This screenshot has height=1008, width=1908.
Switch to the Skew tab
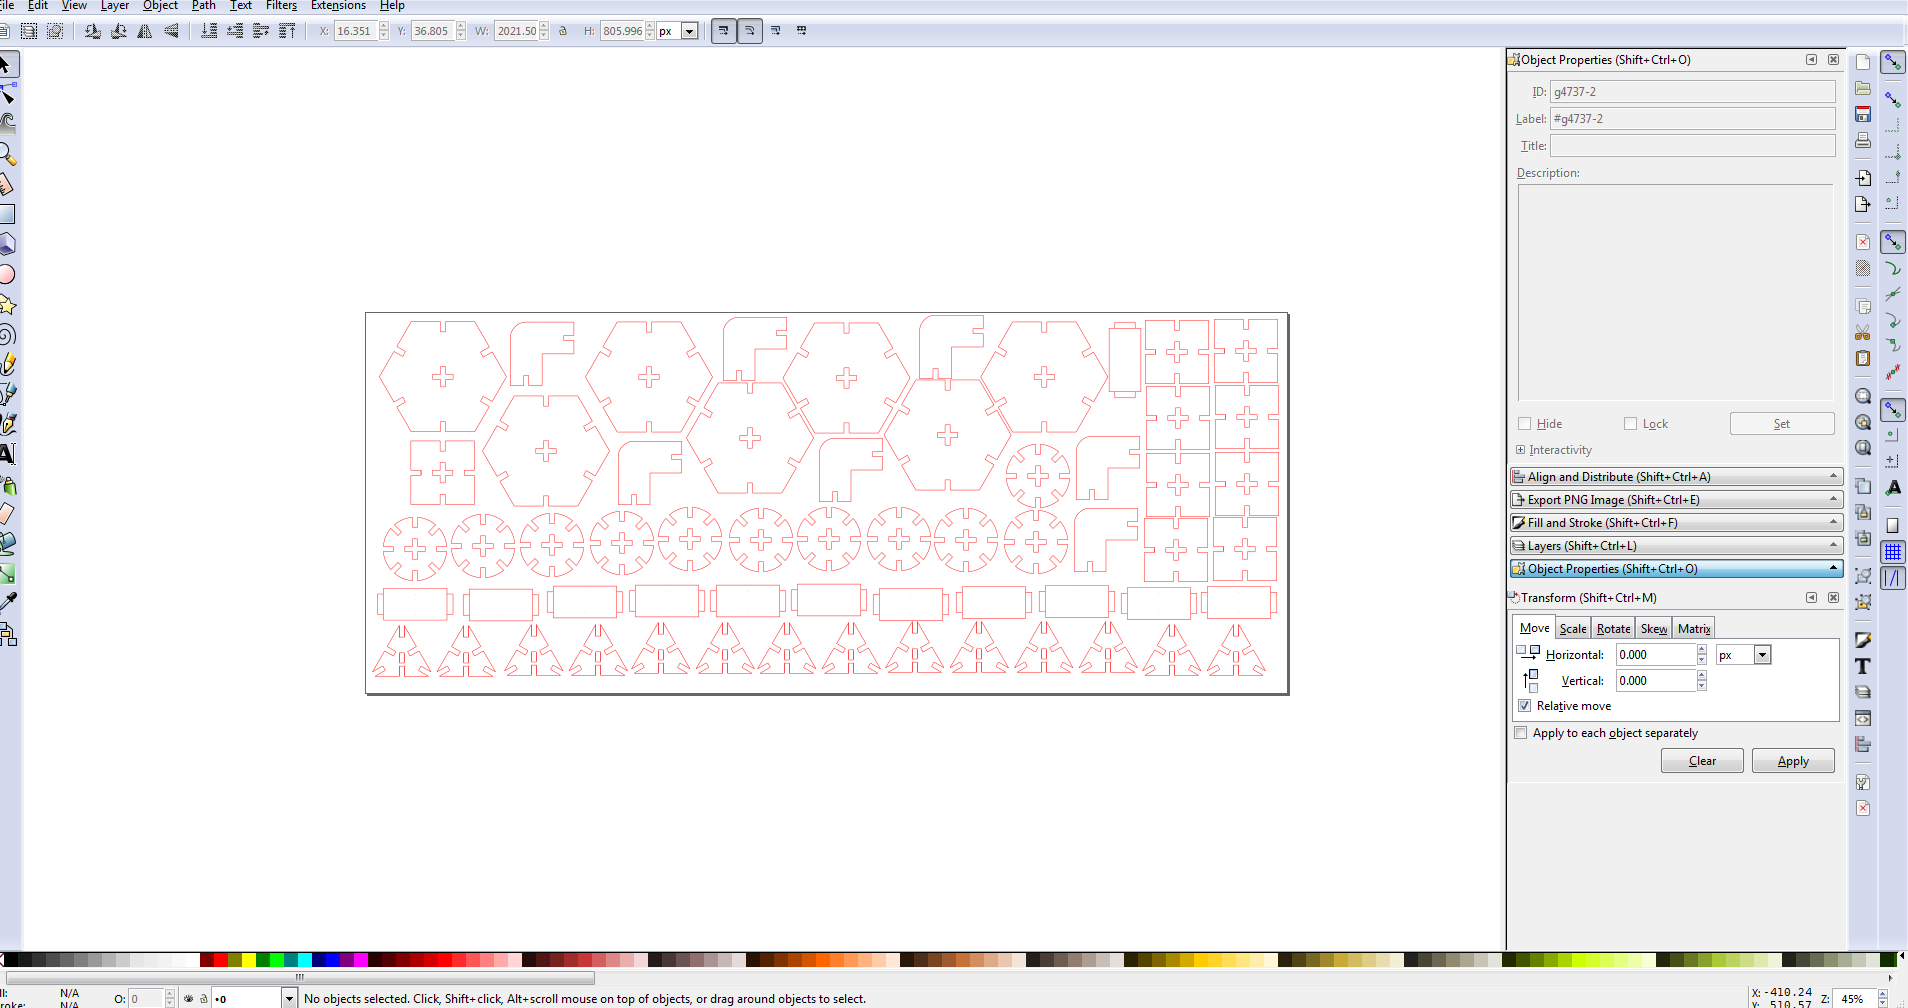(1654, 629)
